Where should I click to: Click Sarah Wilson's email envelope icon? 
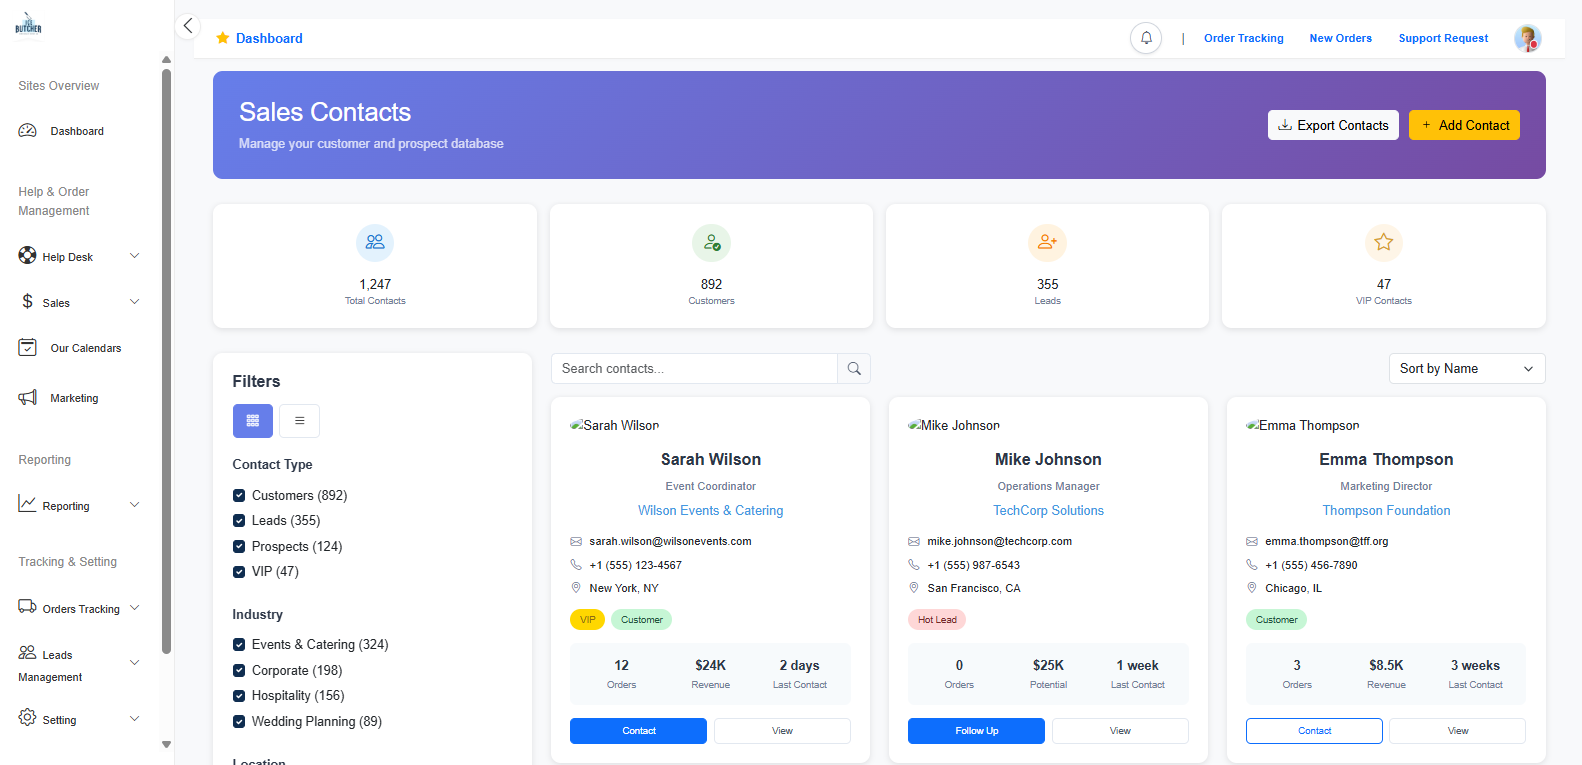click(576, 541)
